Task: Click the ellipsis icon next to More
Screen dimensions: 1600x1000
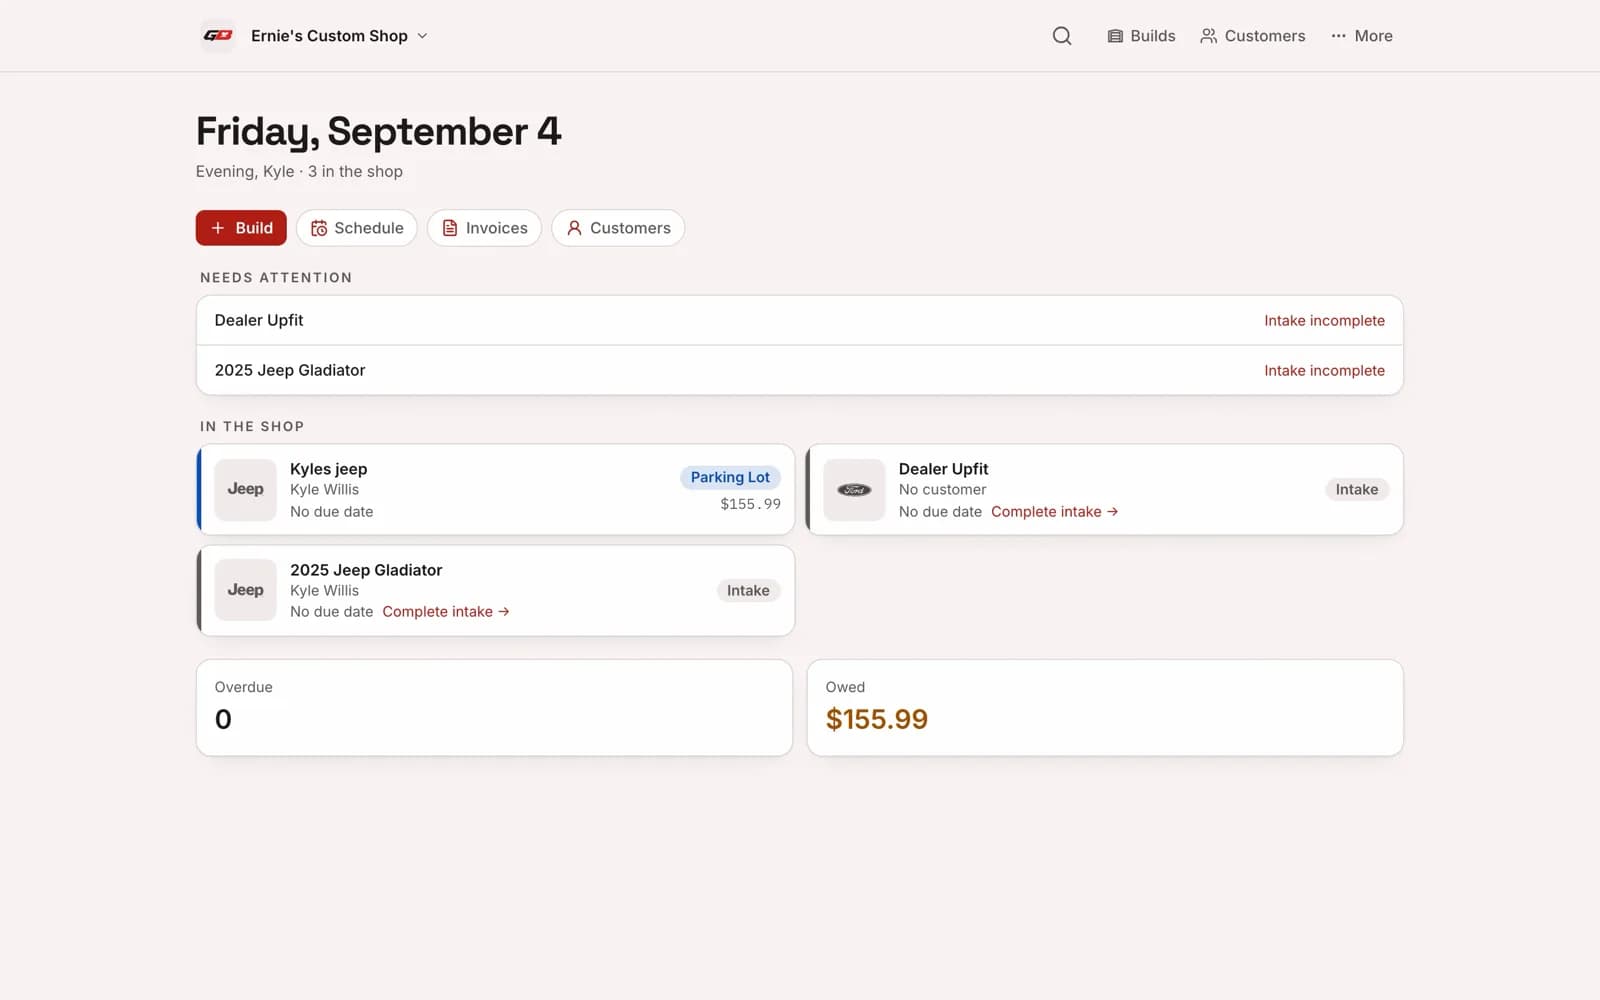Action: pyautogui.click(x=1338, y=36)
